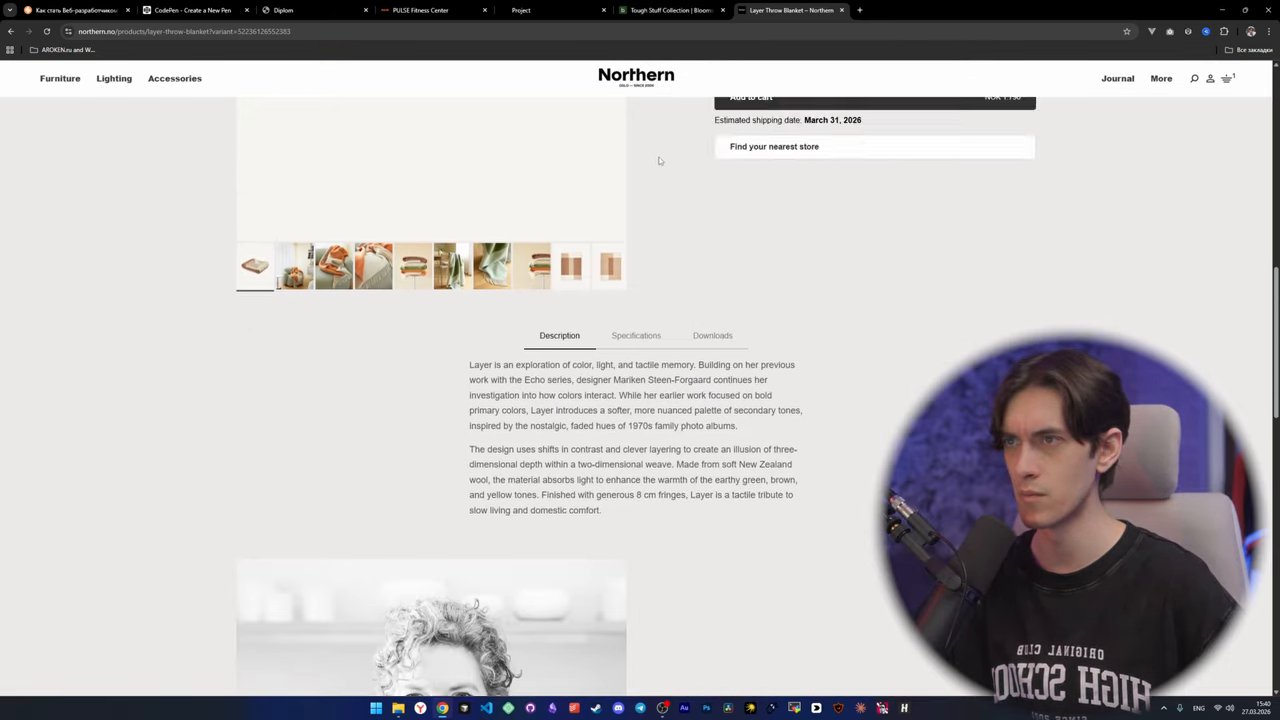1280x720 pixels.
Task: Open volume control in system tray
Action: (1230, 708)
